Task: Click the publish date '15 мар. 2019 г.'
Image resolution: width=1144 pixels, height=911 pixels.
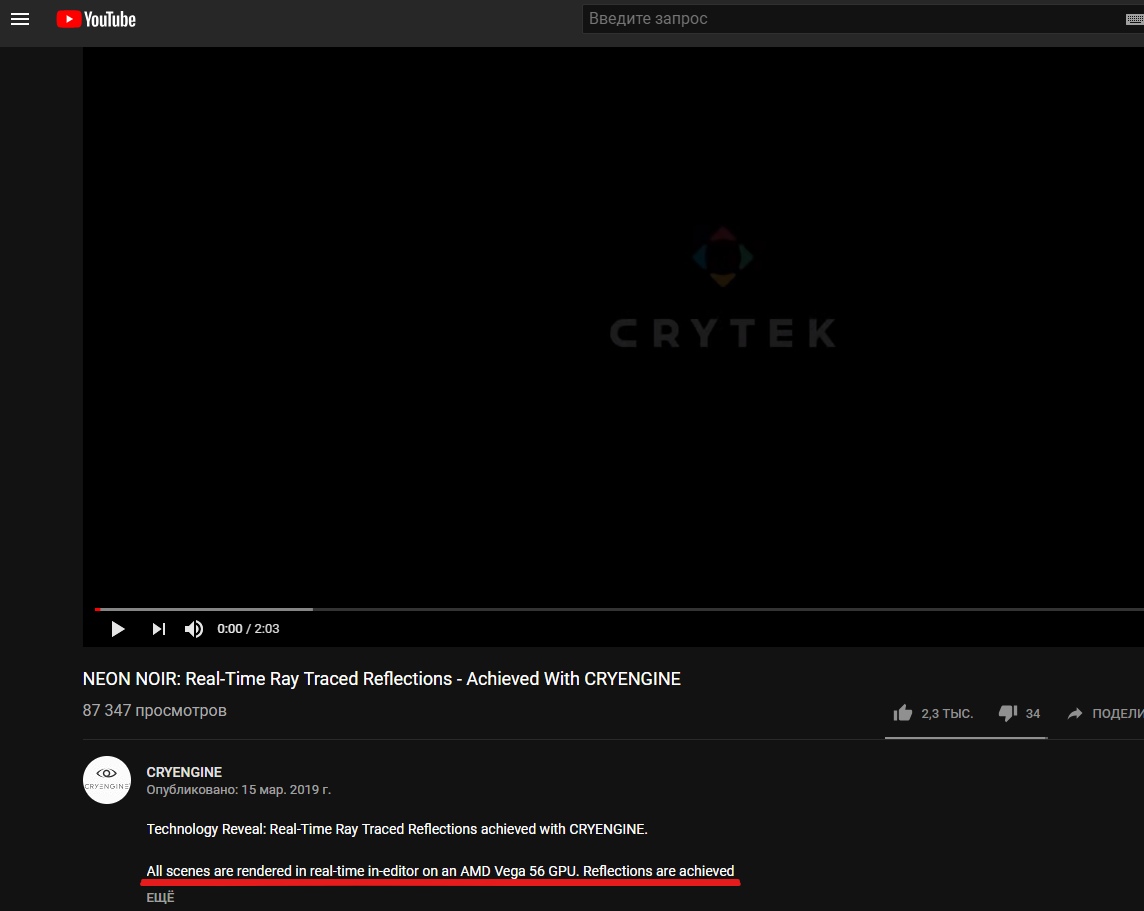Action: (286, 790)
